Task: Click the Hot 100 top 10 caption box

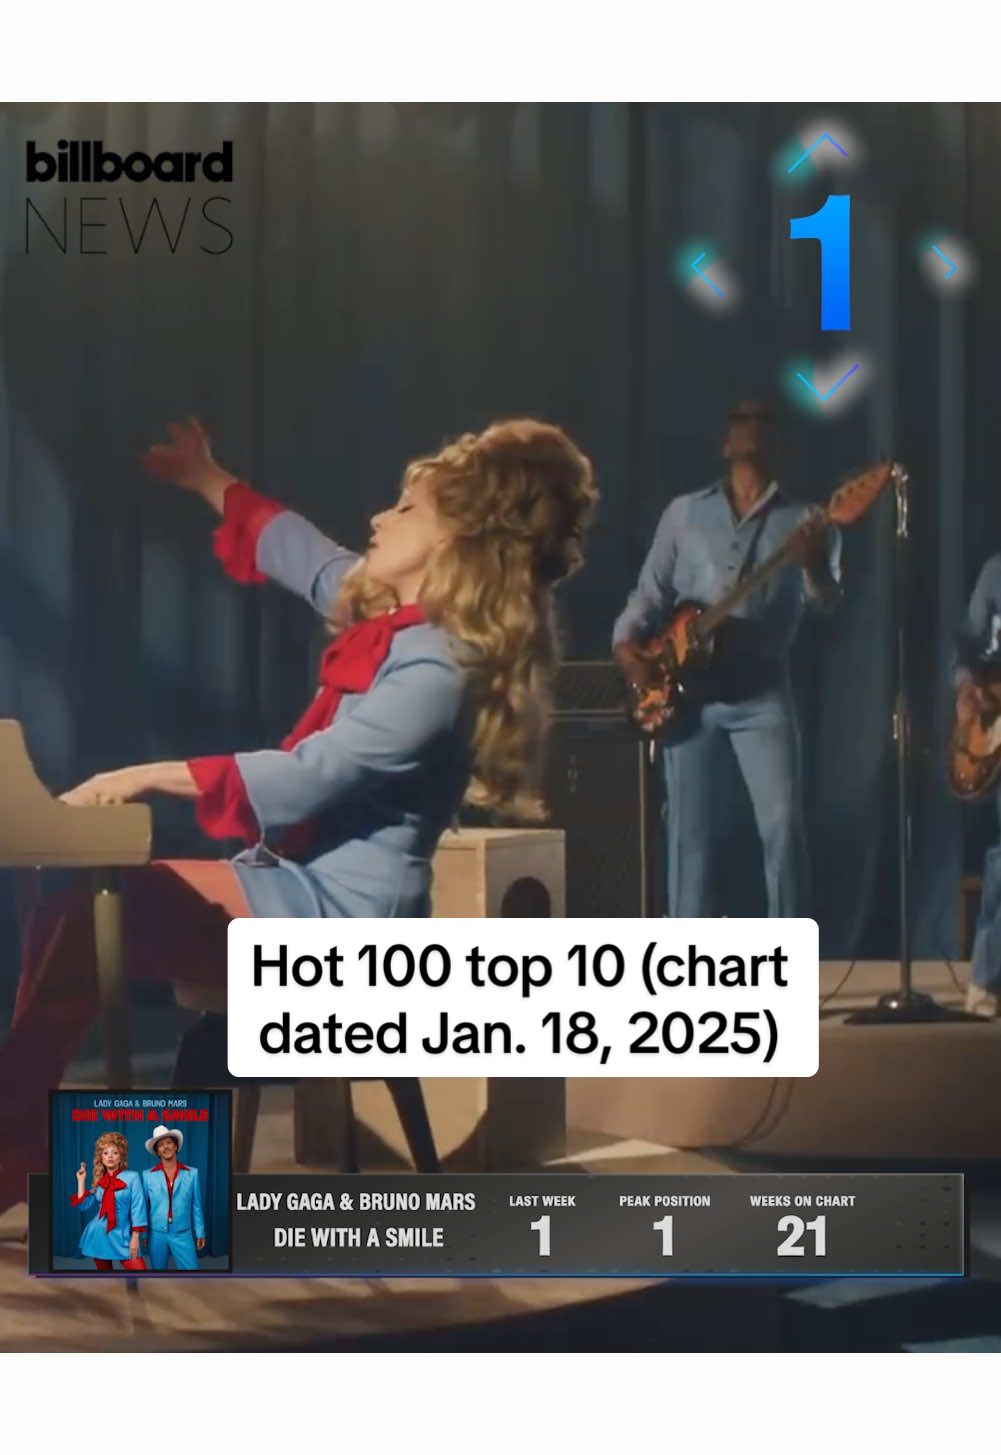Action: tap(523, 998)
